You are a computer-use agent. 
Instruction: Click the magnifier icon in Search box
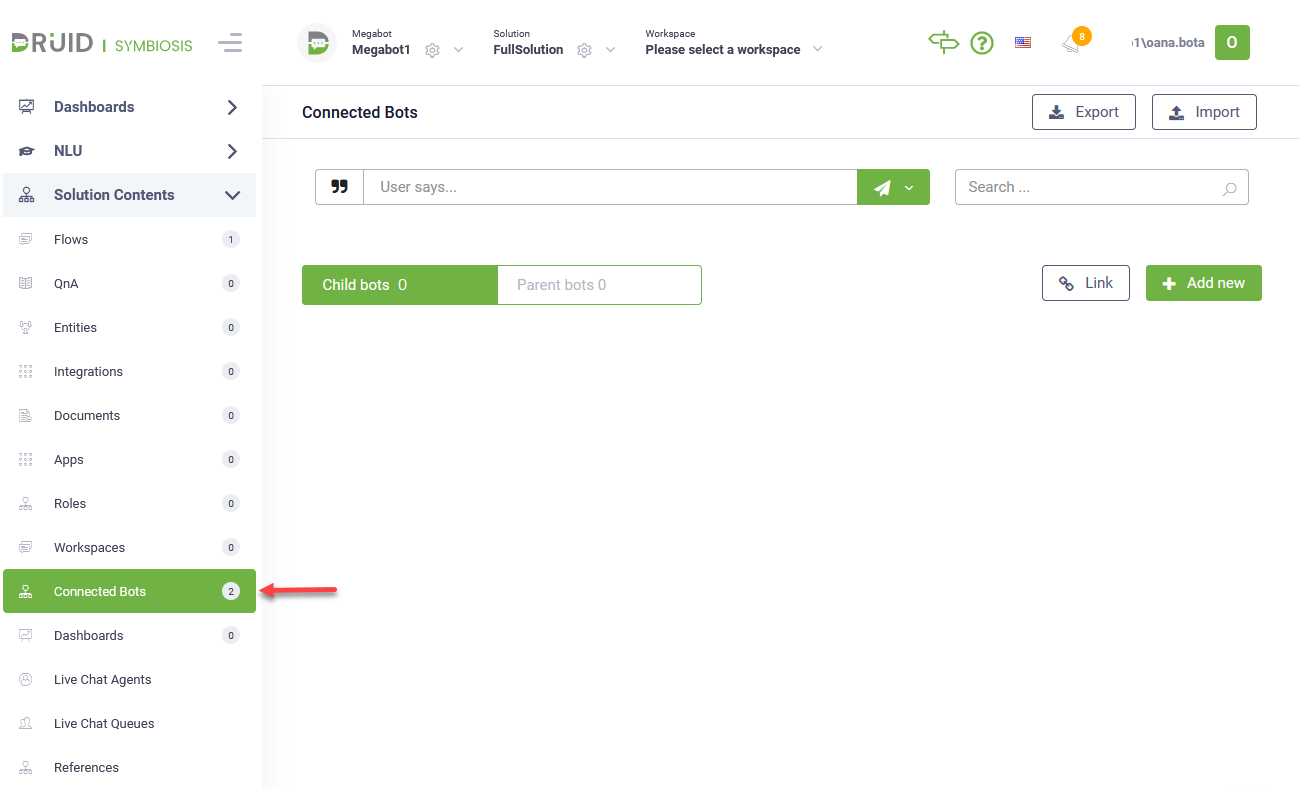click(1230, 188)
